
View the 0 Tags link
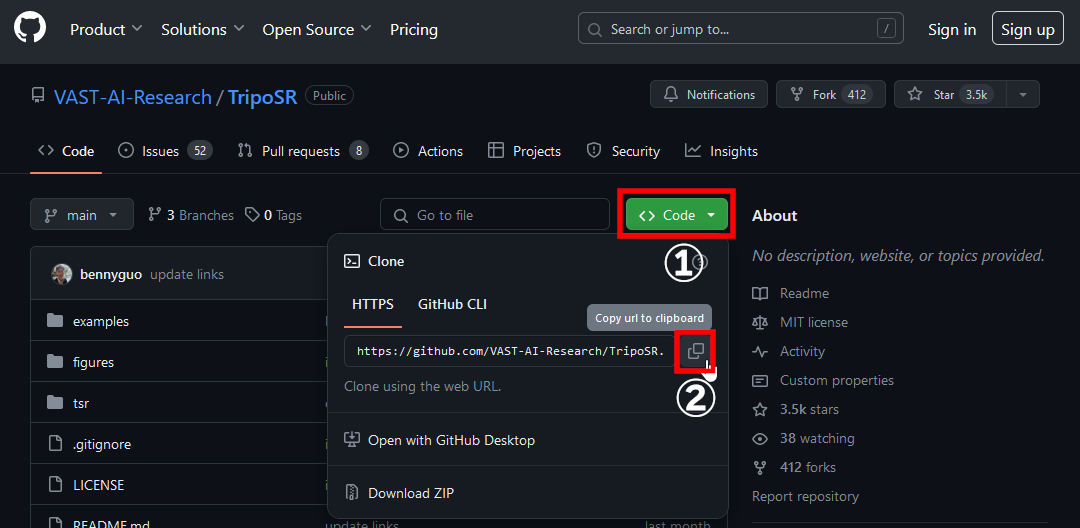[x=273, y=215]
